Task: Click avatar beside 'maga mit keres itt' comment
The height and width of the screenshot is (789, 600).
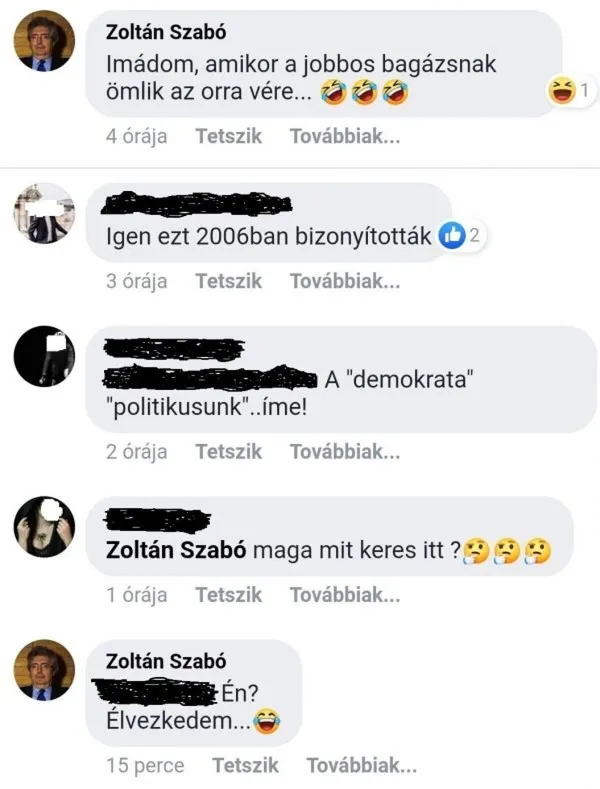Action: tap(44, 527)
